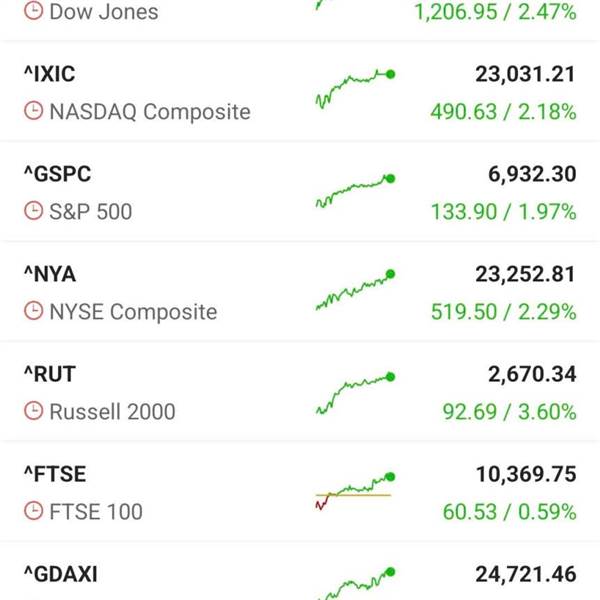Select the ^IXIC ticker symbol
The height and width of the screenshot is (600, 600).
point(49,74)
